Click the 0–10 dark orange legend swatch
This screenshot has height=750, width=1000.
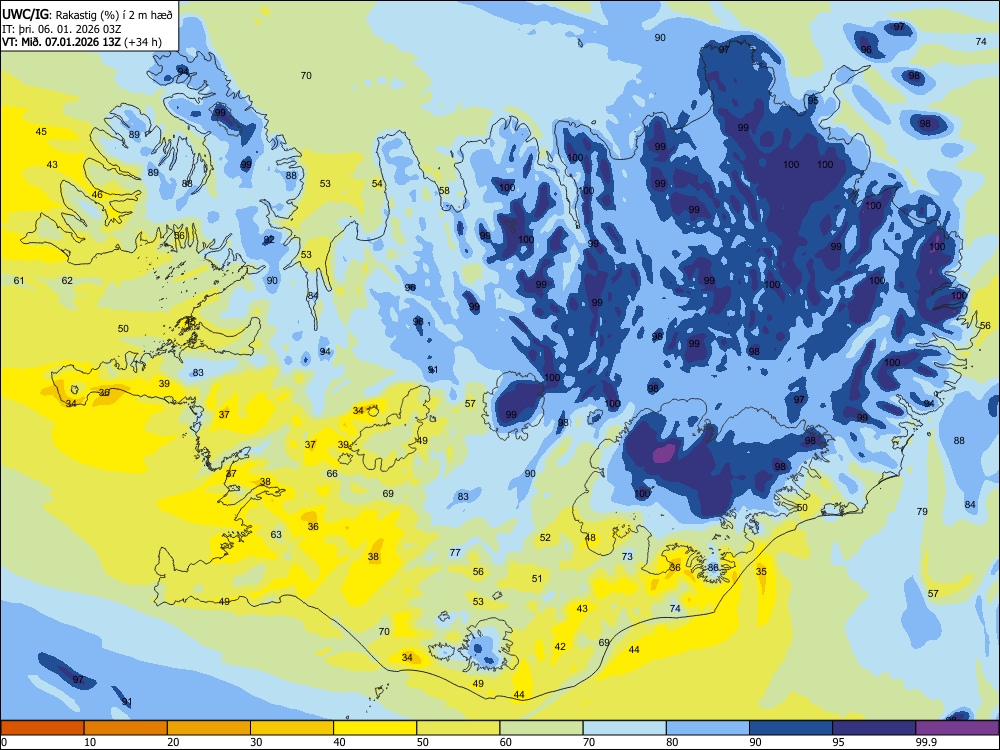(x=42, y=728)
